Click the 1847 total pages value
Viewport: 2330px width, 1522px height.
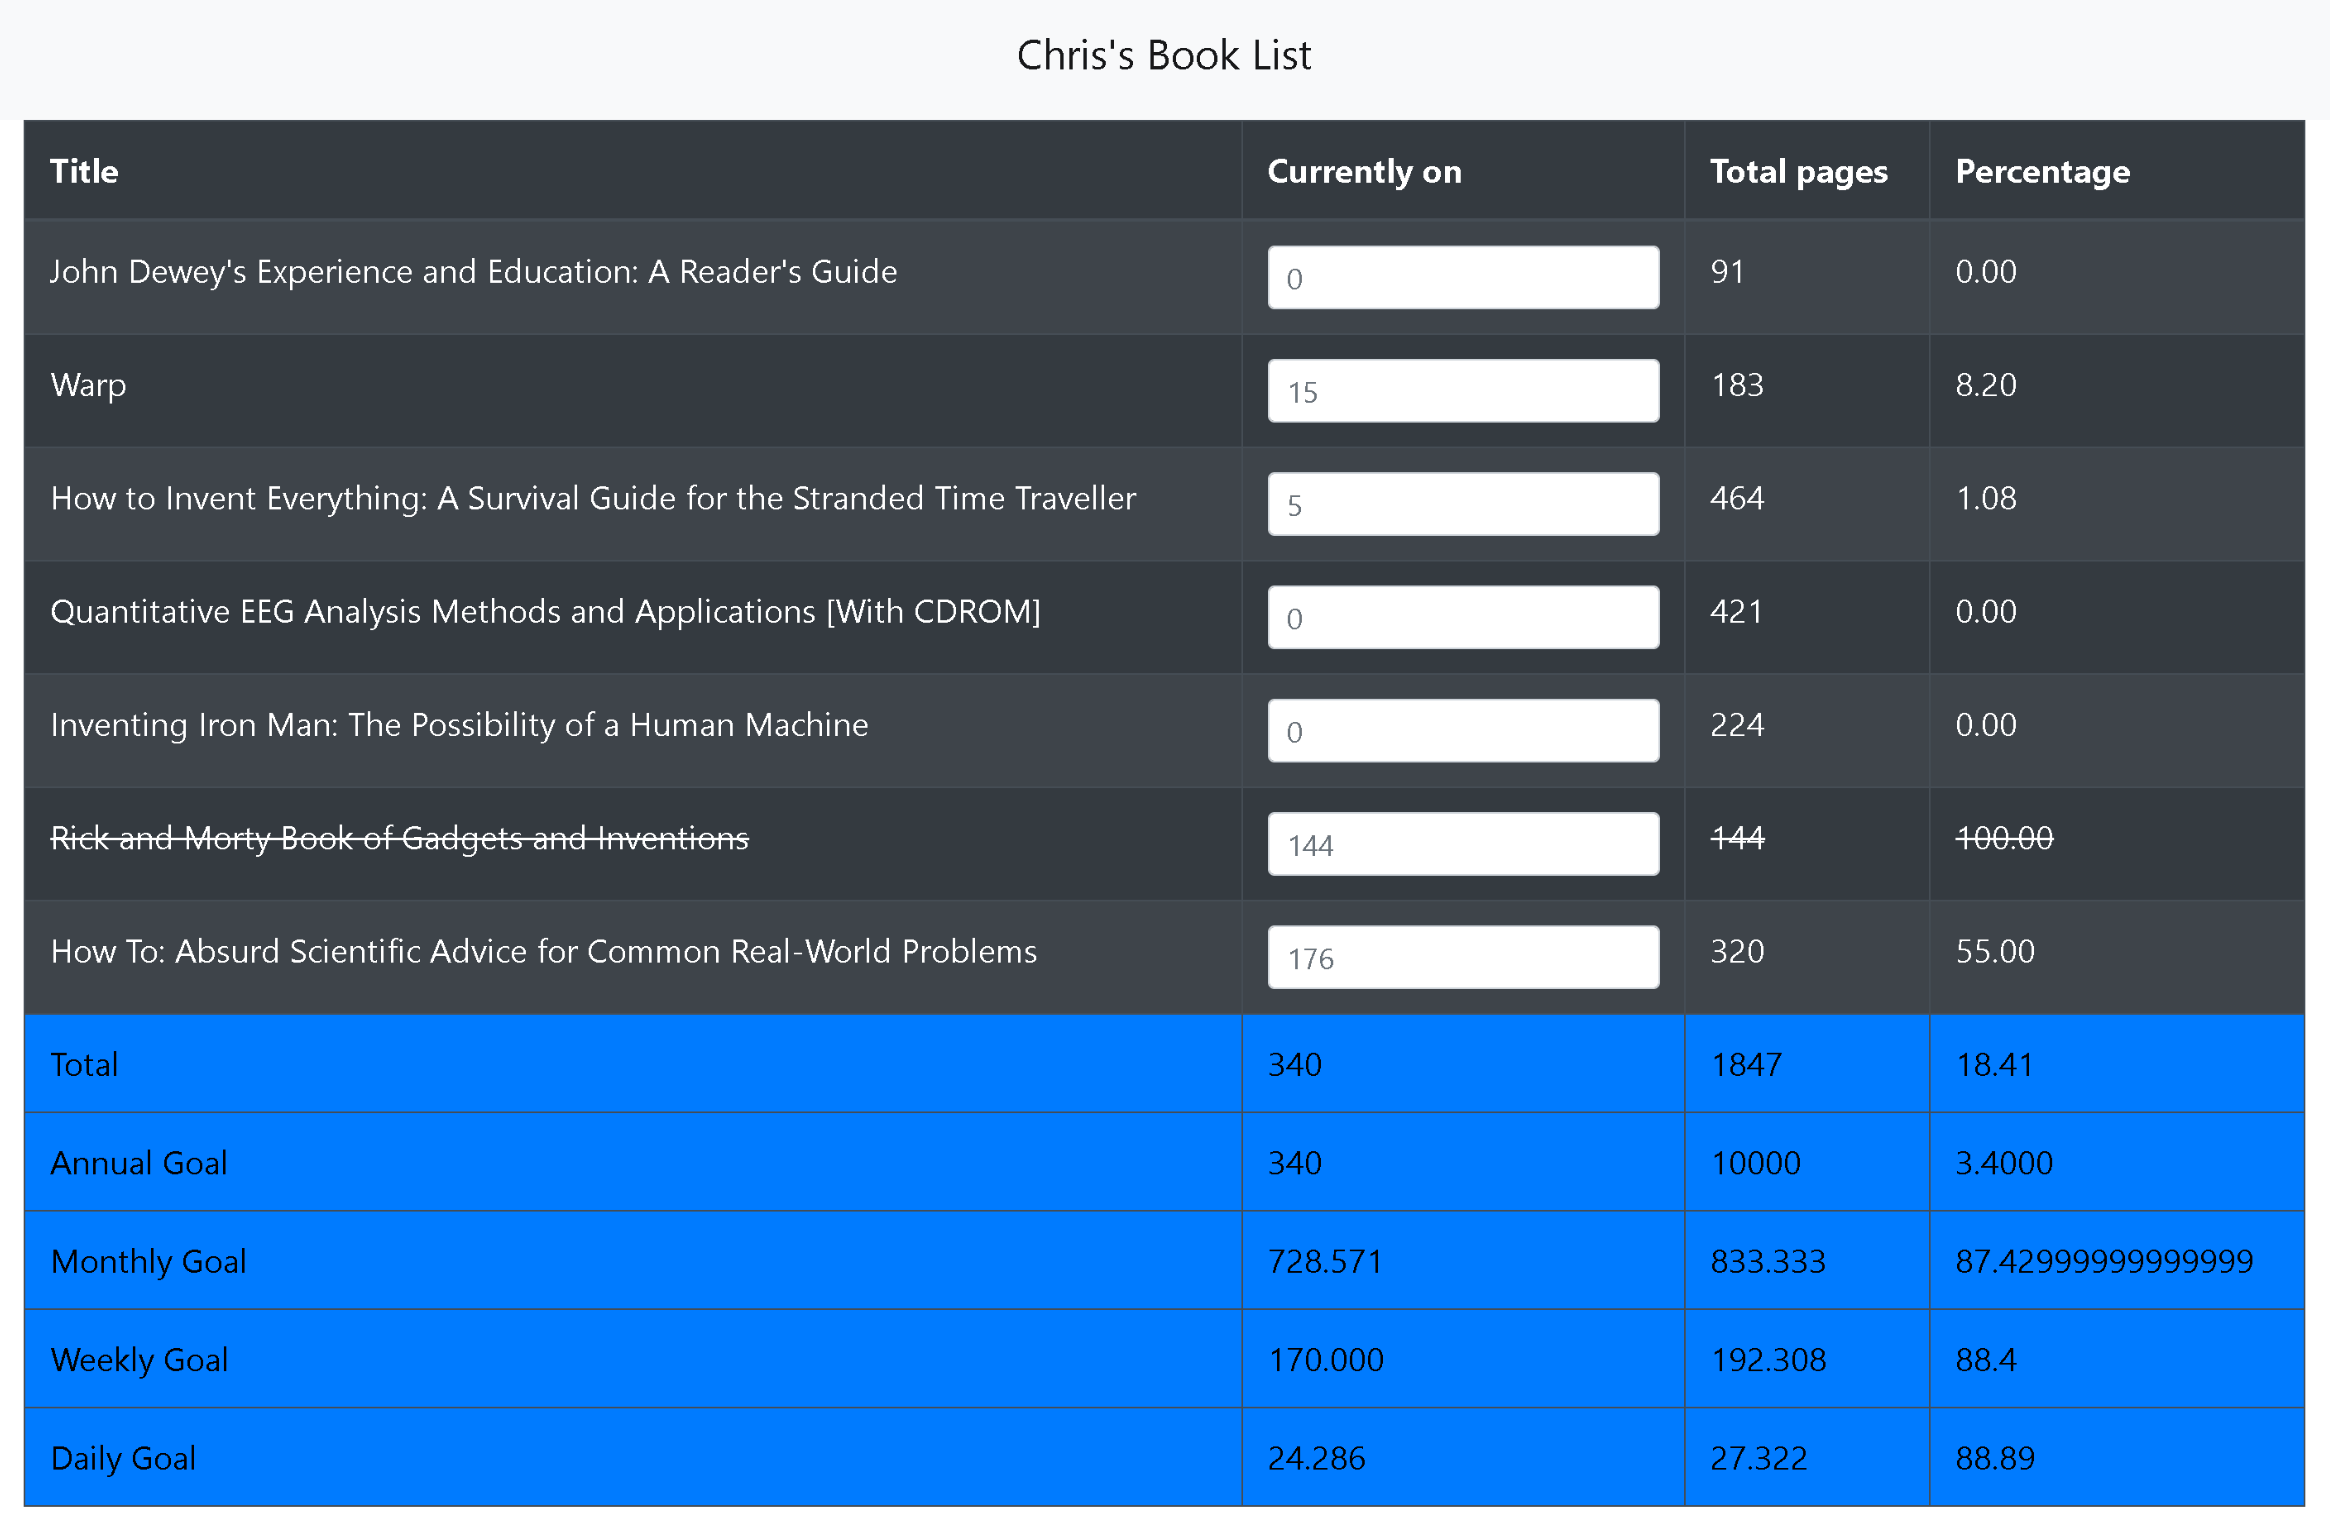(x=1746, y=1064)
